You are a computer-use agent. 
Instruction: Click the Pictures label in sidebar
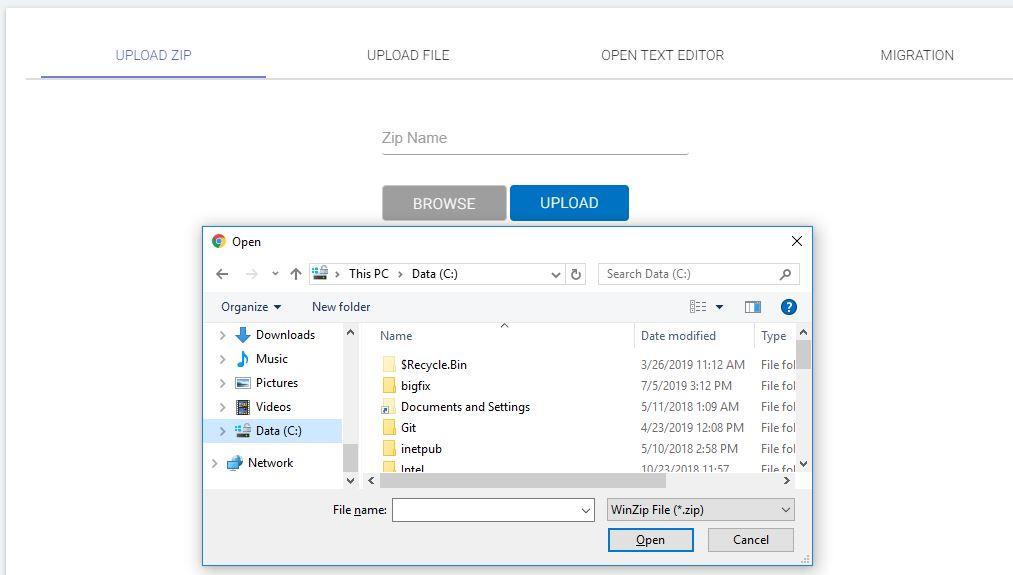[x=277, y=383]
